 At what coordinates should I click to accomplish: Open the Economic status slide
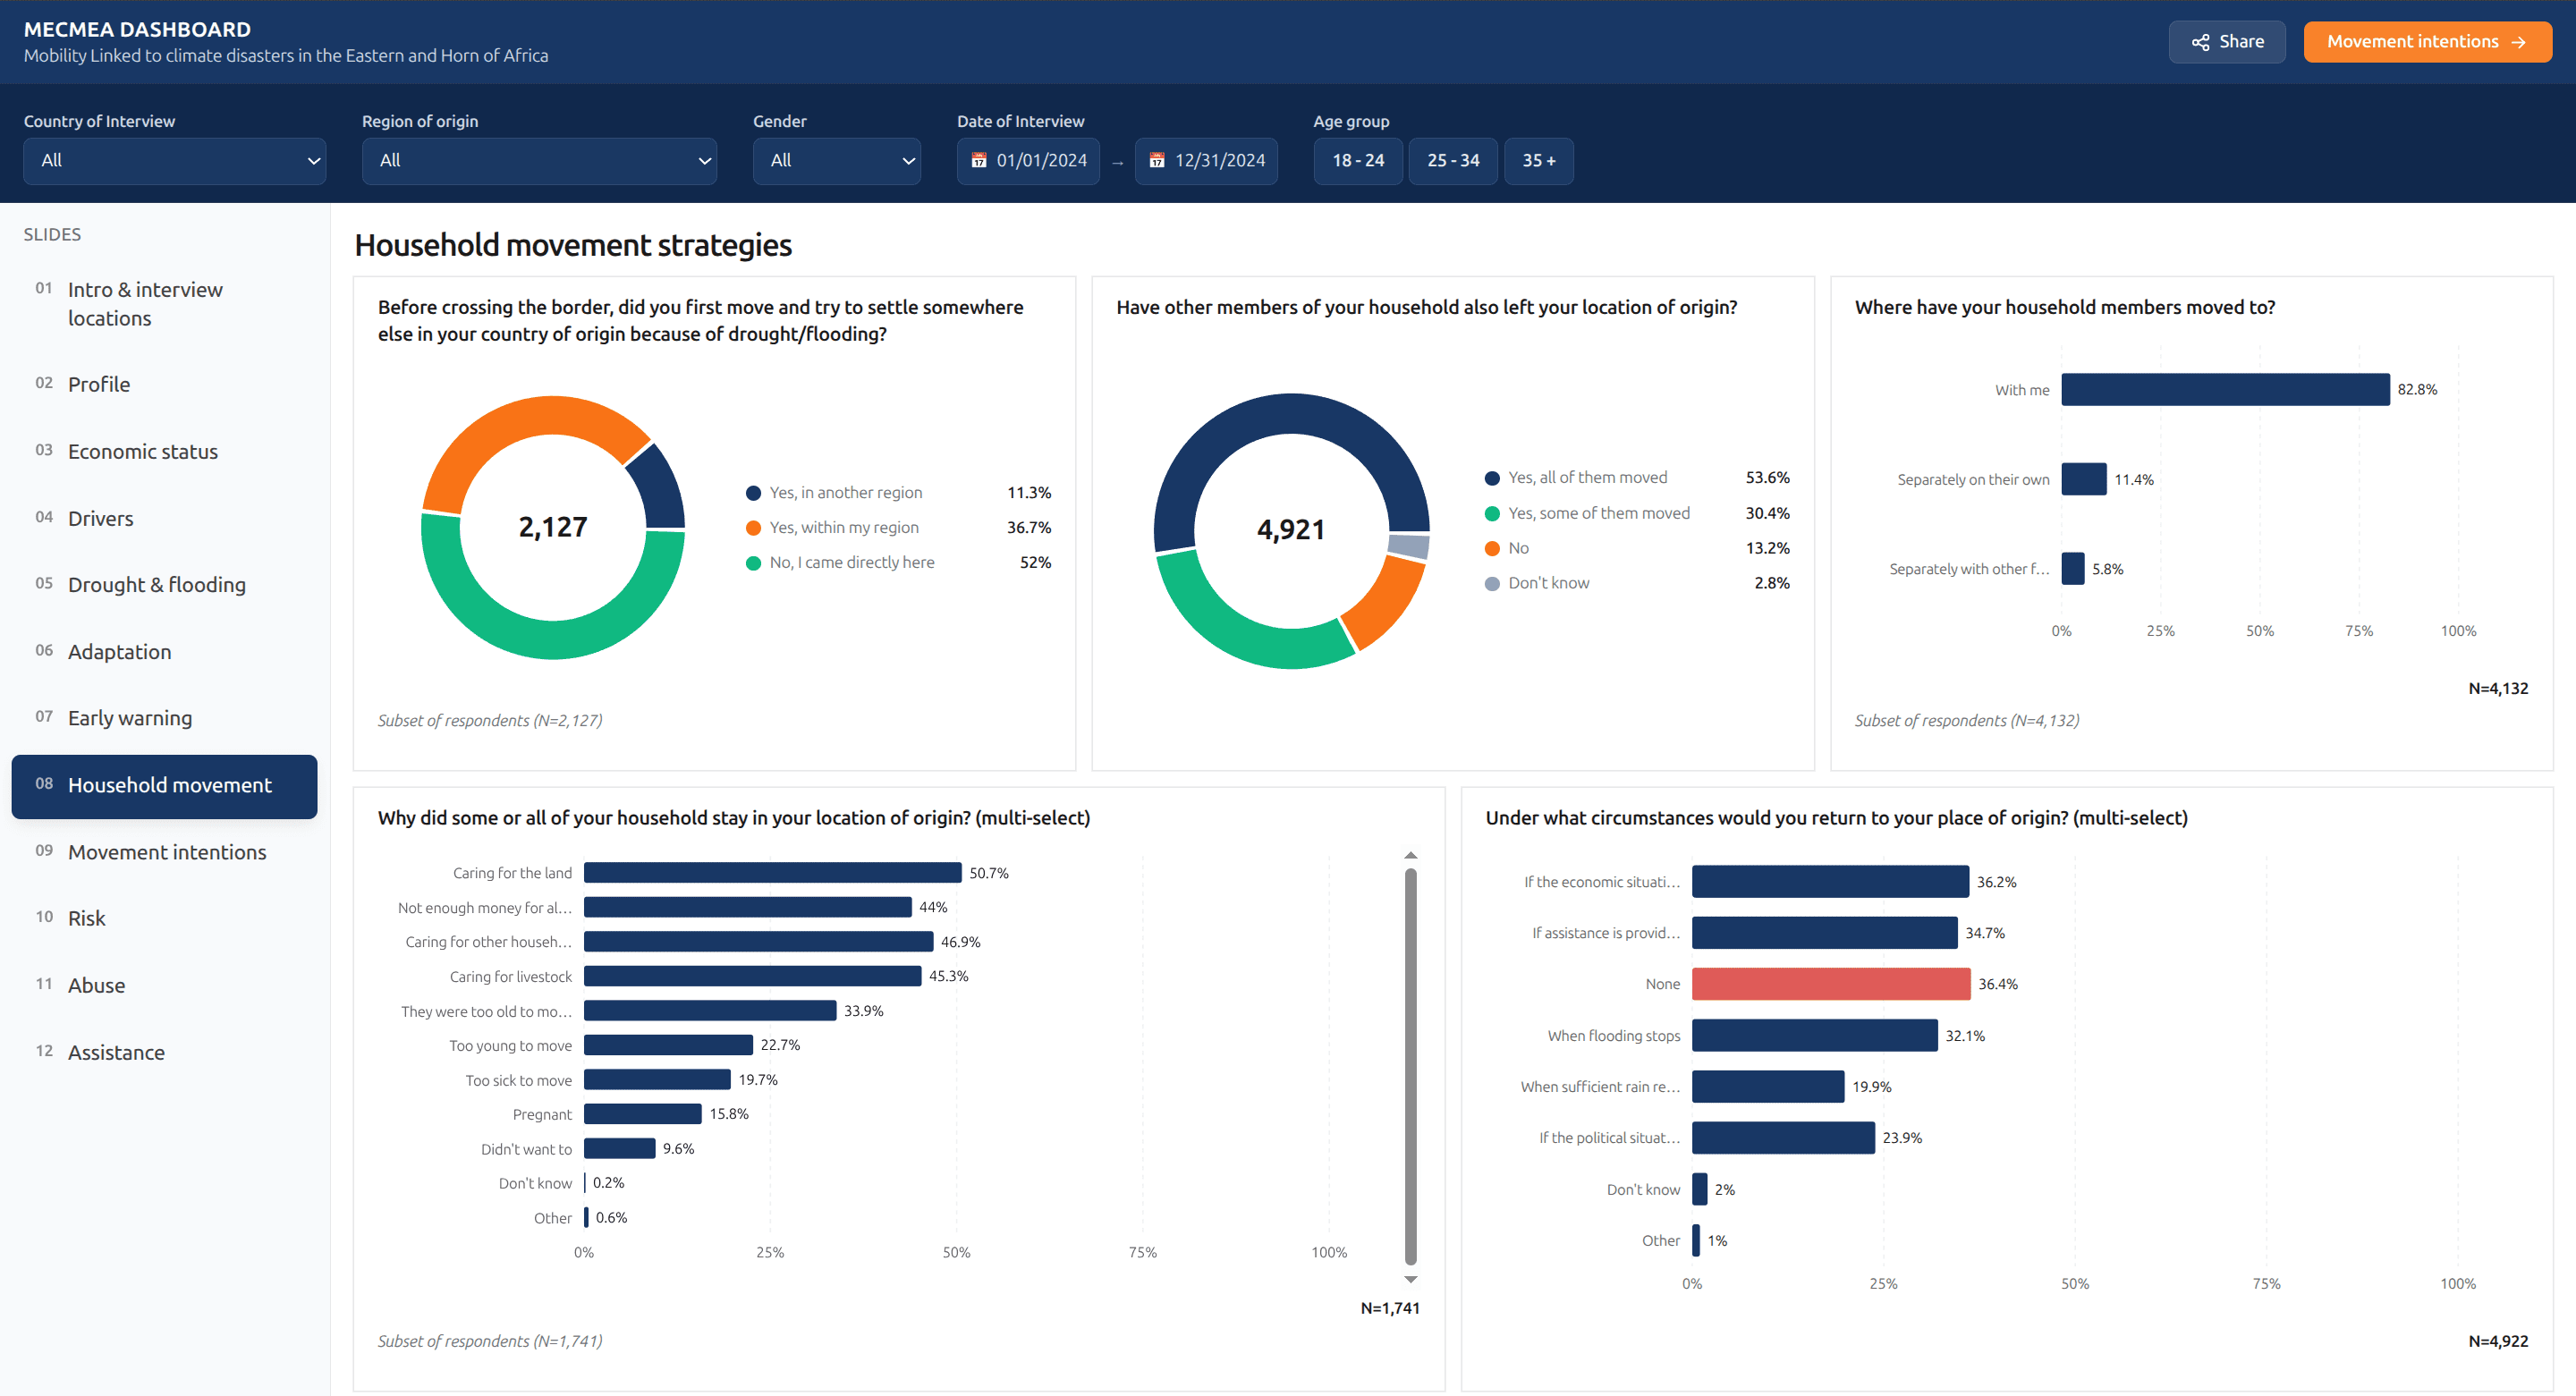(x=164, y=452)
